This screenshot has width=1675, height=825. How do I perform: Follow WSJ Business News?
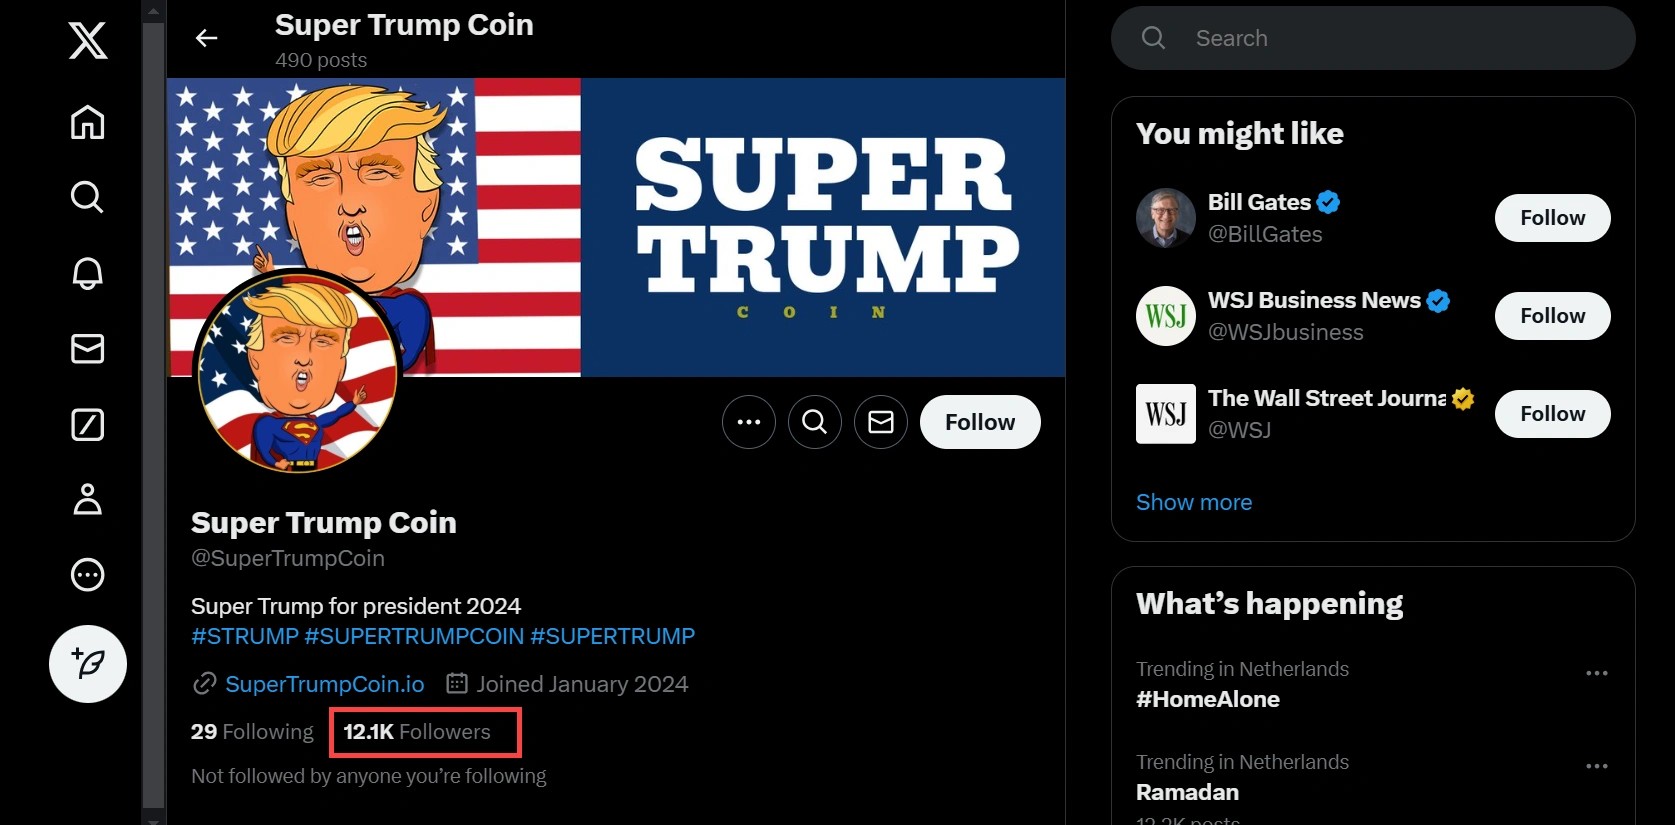pos(1552,316)
